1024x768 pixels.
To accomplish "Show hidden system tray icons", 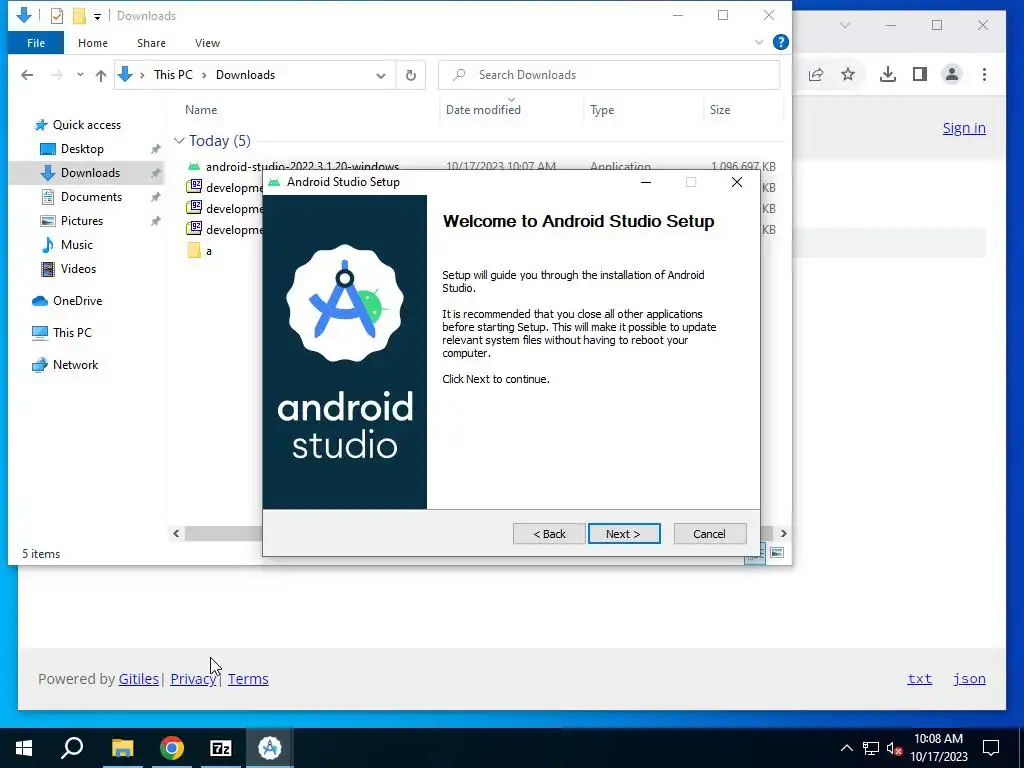I will coord(846,748).
